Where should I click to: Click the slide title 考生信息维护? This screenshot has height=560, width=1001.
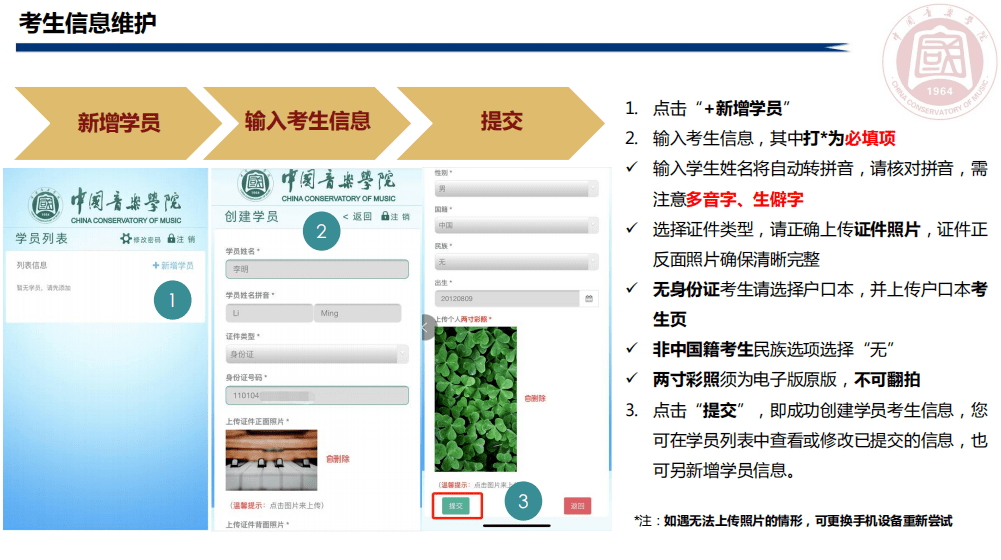88,23
